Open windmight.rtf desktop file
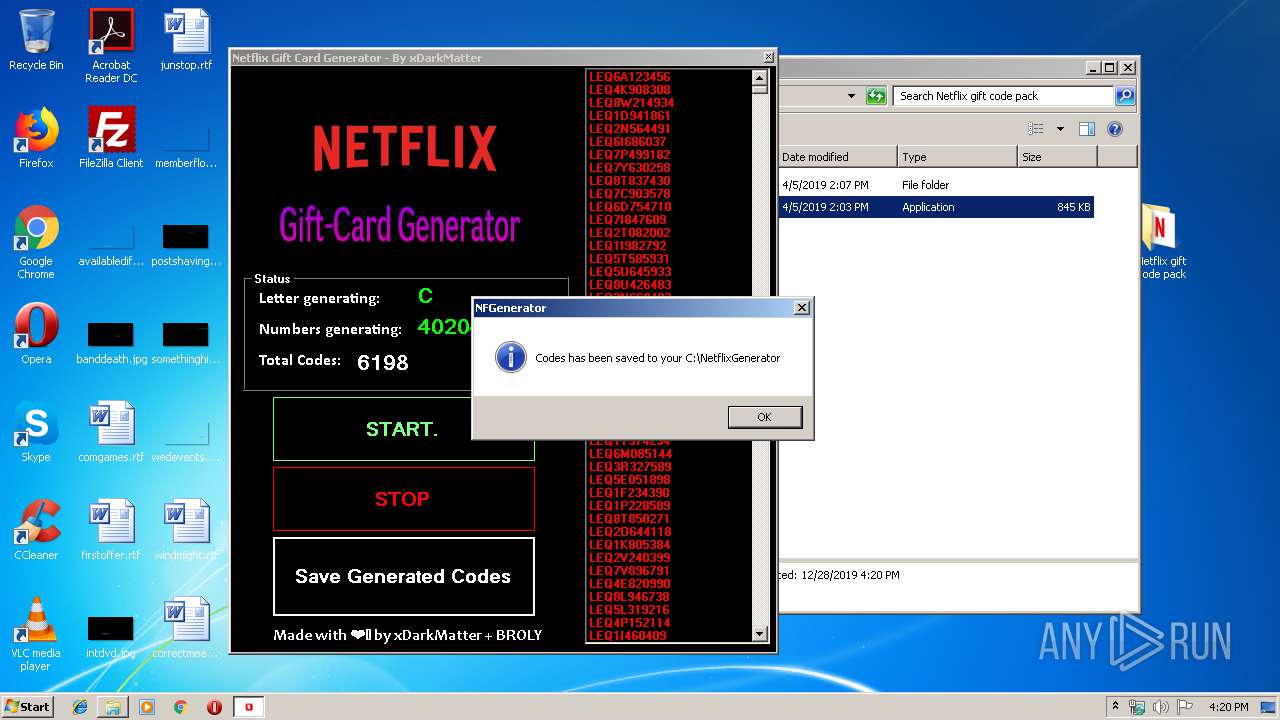Image resolution: width=1280 pixels, height=720 pixels. [187, 530]
